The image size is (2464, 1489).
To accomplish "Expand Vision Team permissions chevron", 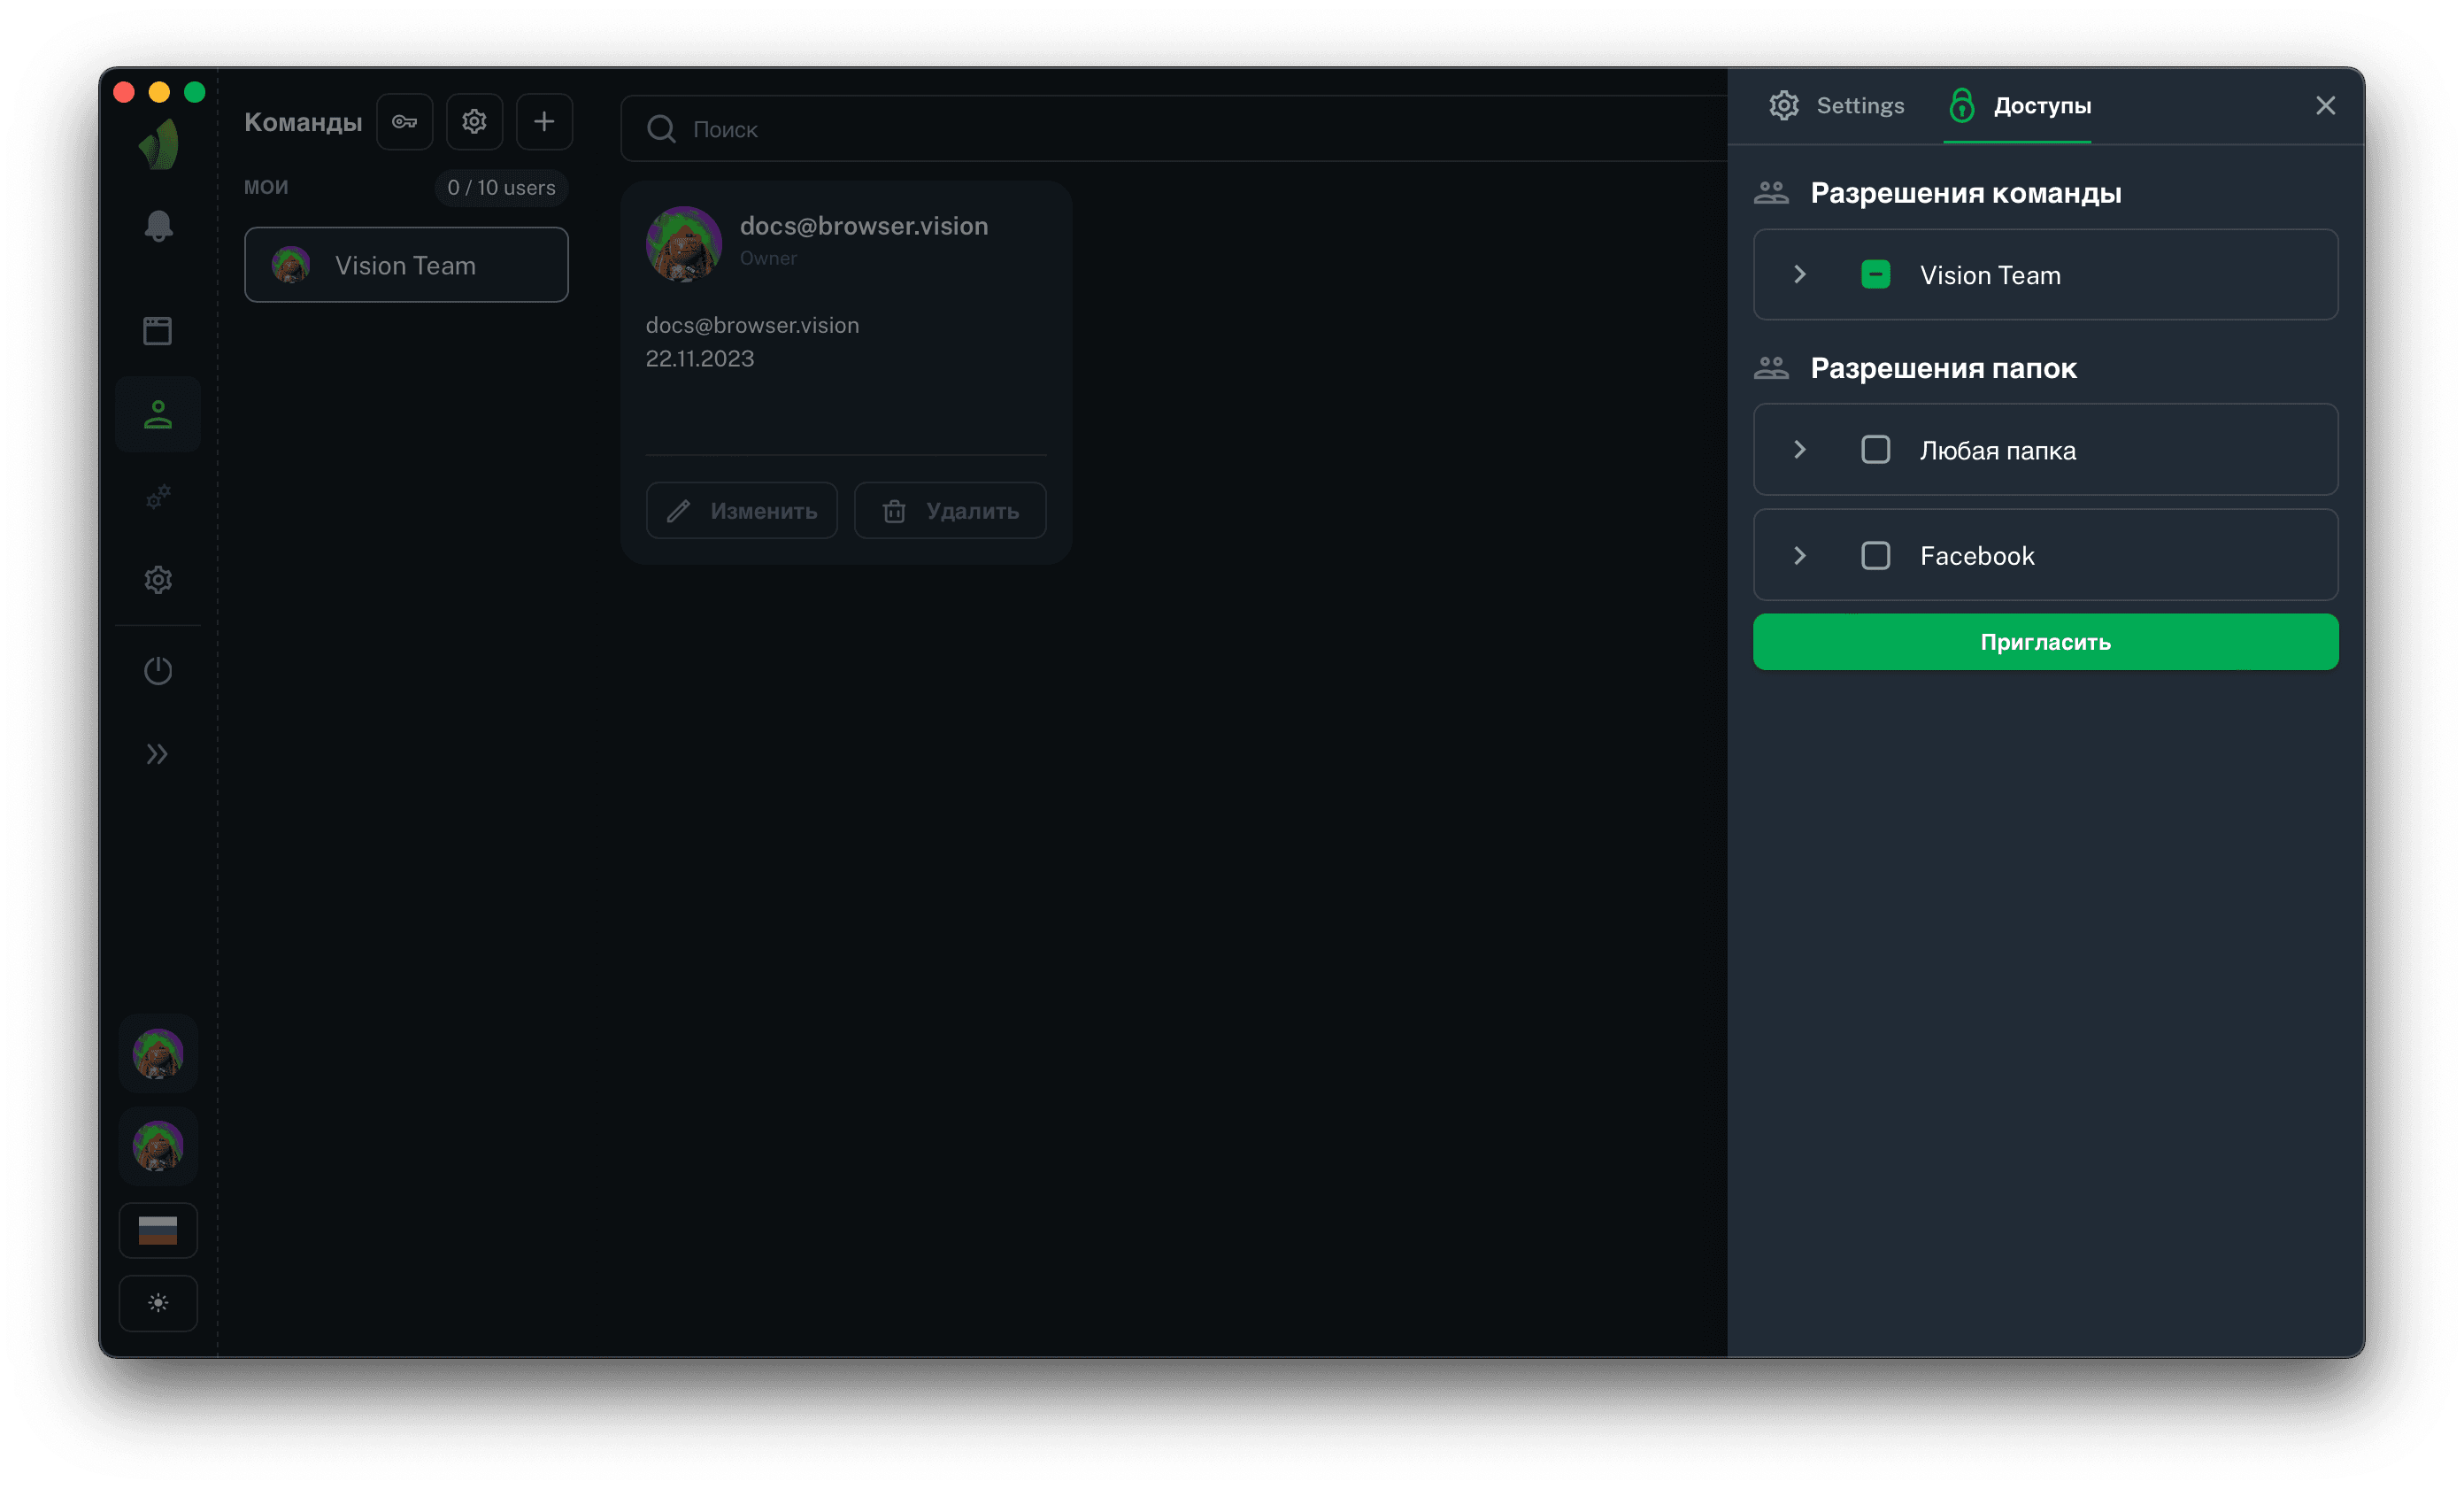I will (1800, 275).
